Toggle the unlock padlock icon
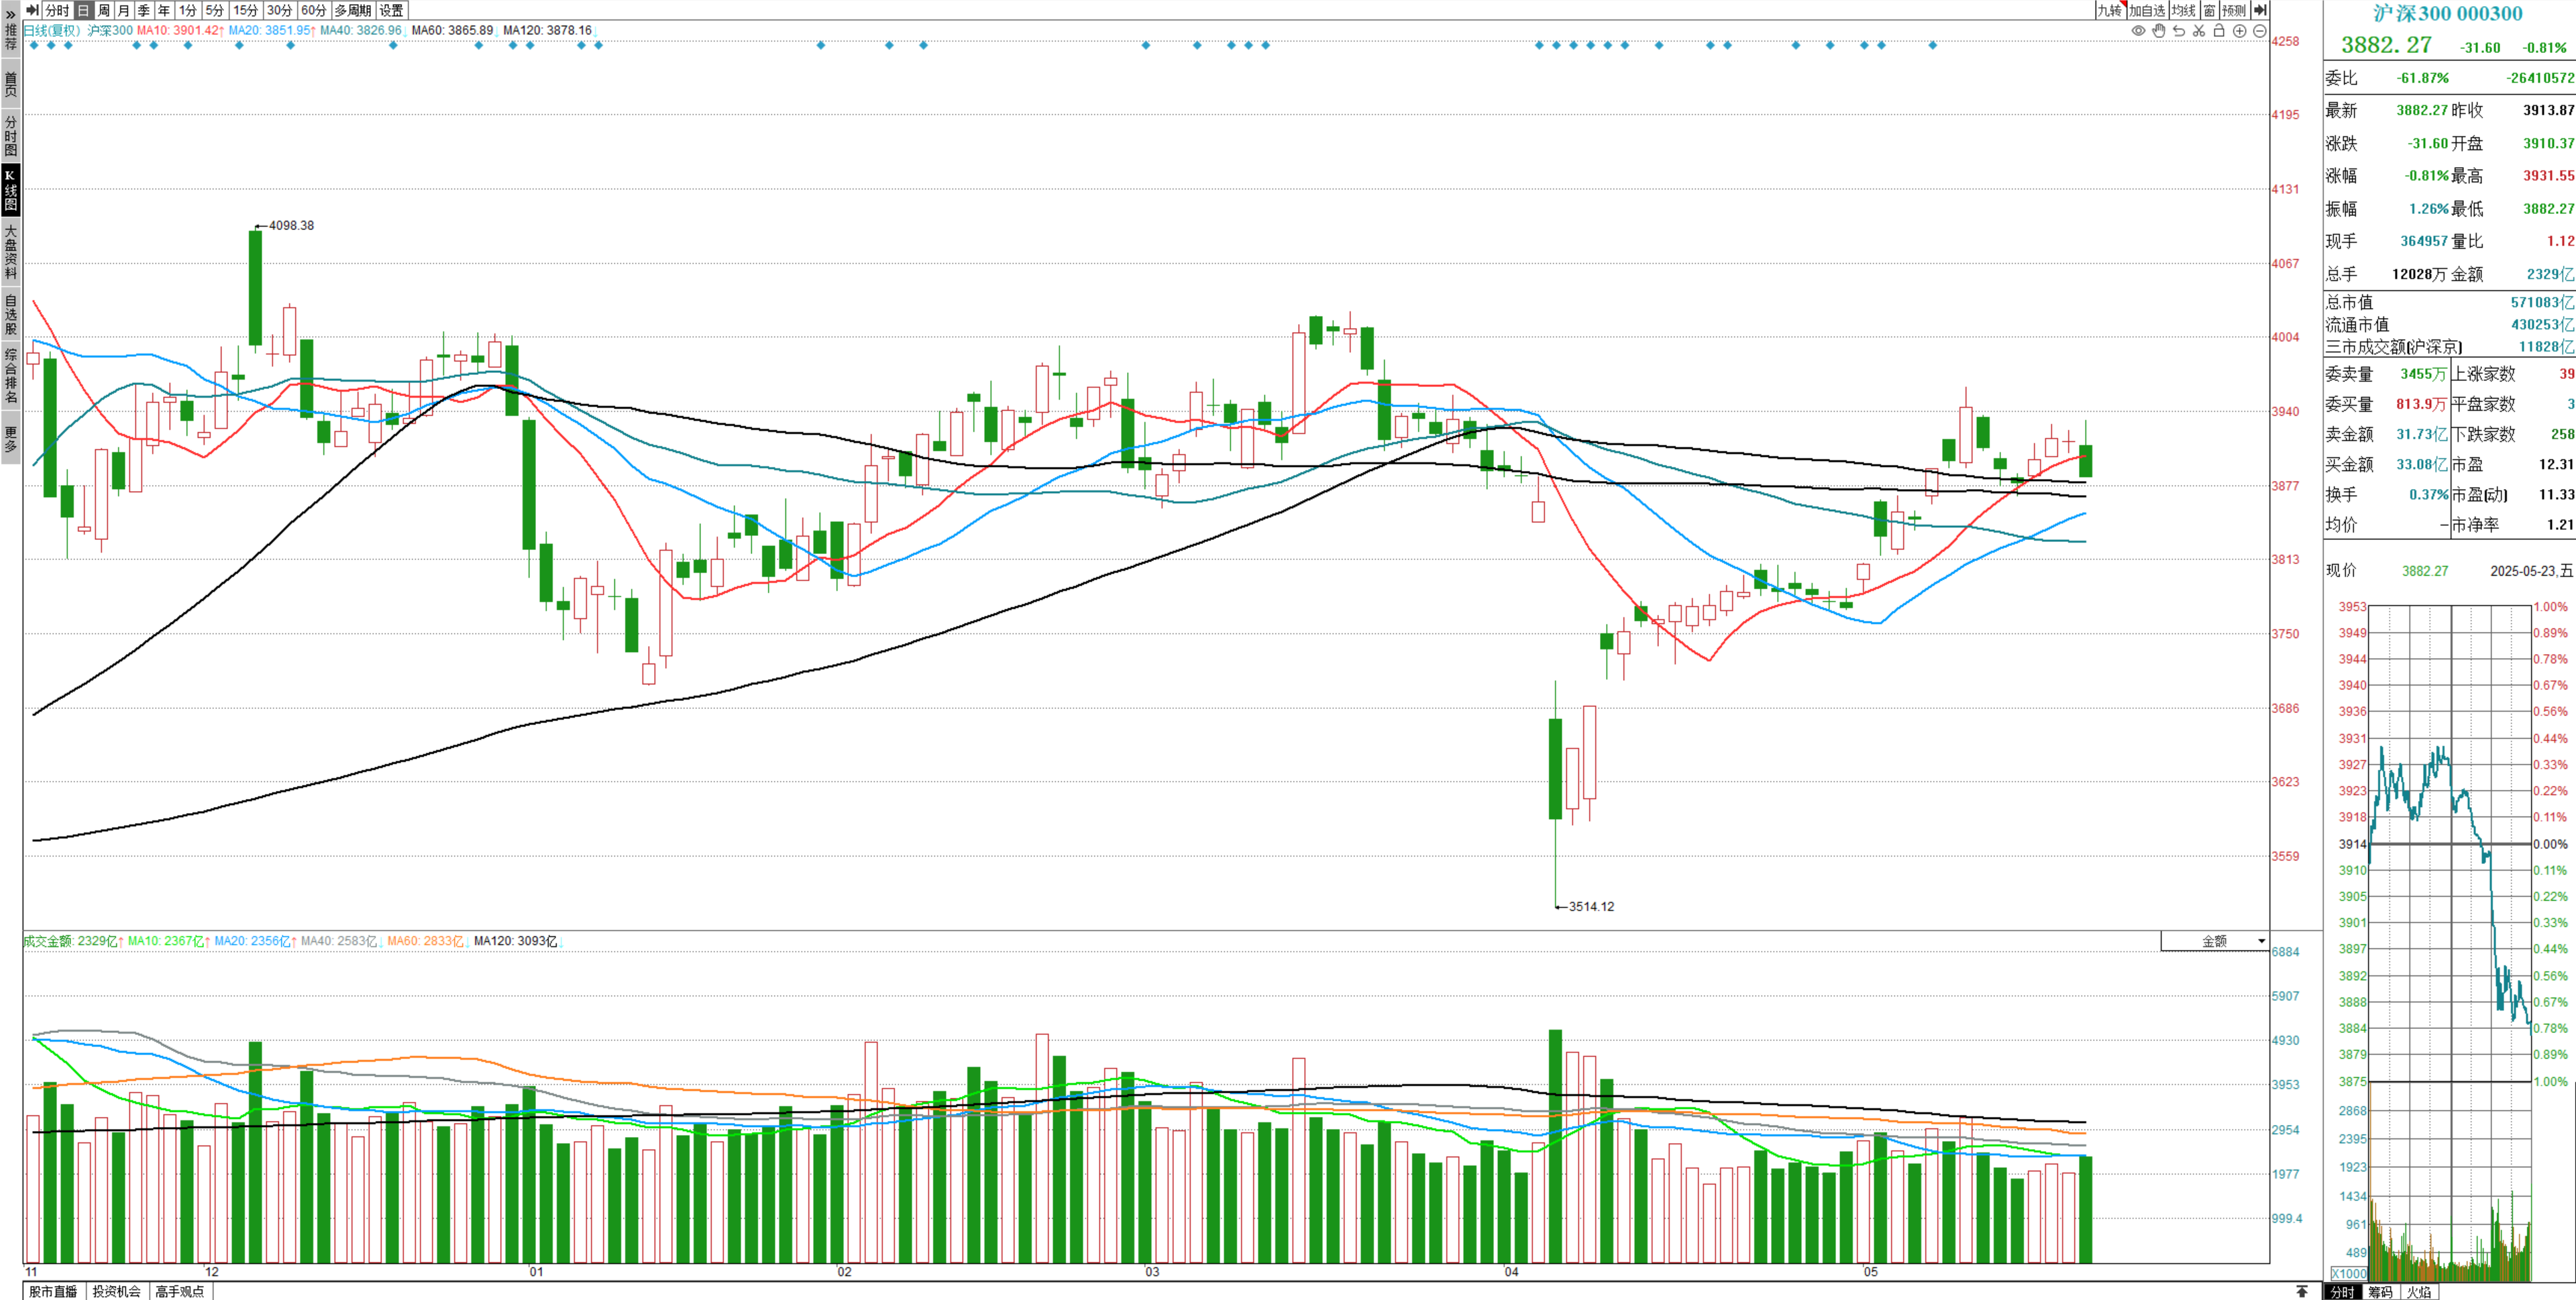The image size is (2576, 1300). click(x=2219, y=30)
